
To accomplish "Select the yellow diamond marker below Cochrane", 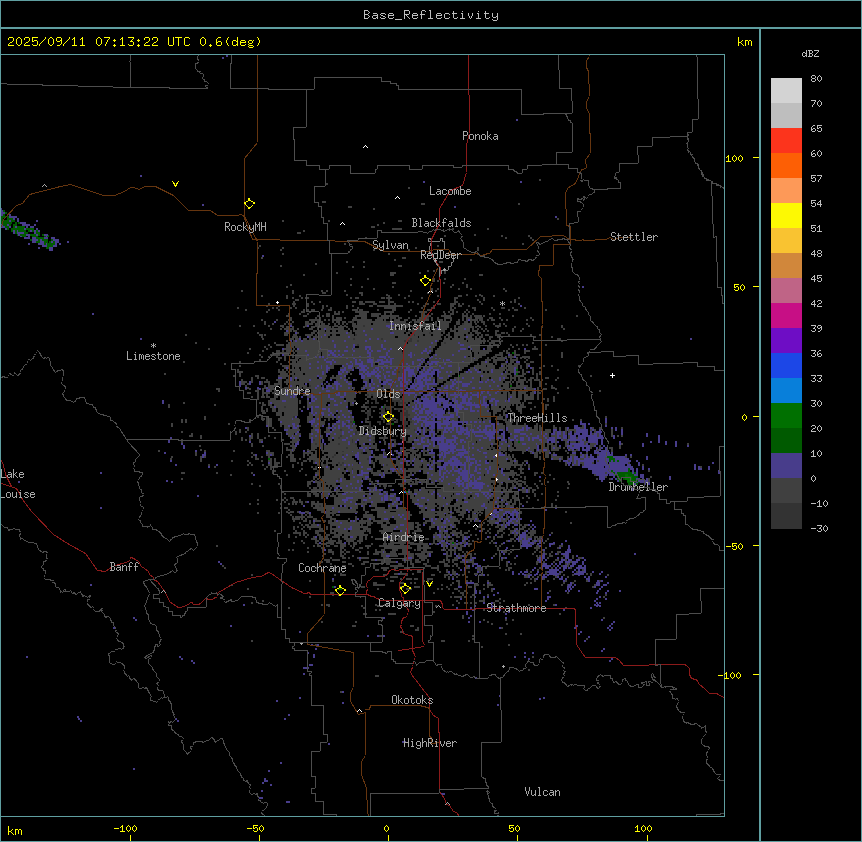I will [x=340, y=590].
